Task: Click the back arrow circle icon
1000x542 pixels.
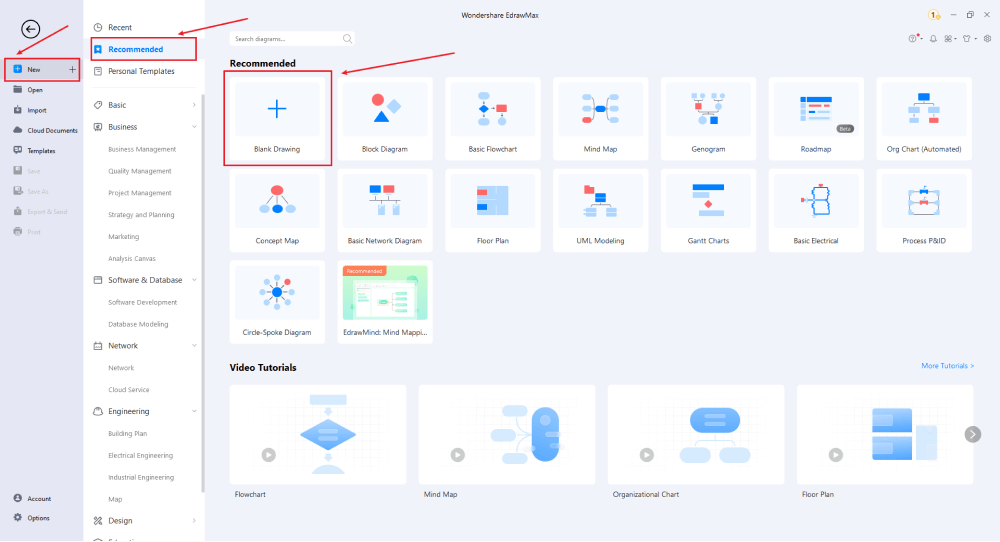Action: pos(31,29)
